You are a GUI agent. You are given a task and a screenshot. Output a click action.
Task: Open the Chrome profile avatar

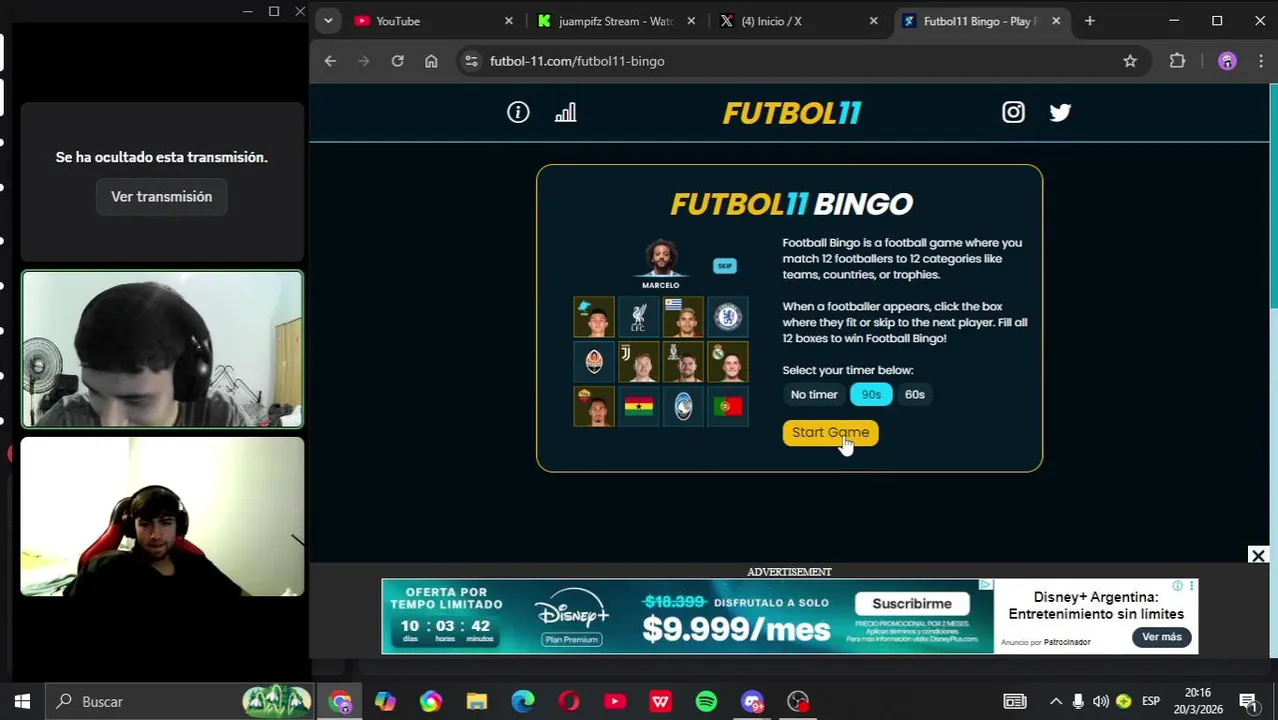[x=1227, y=61]
